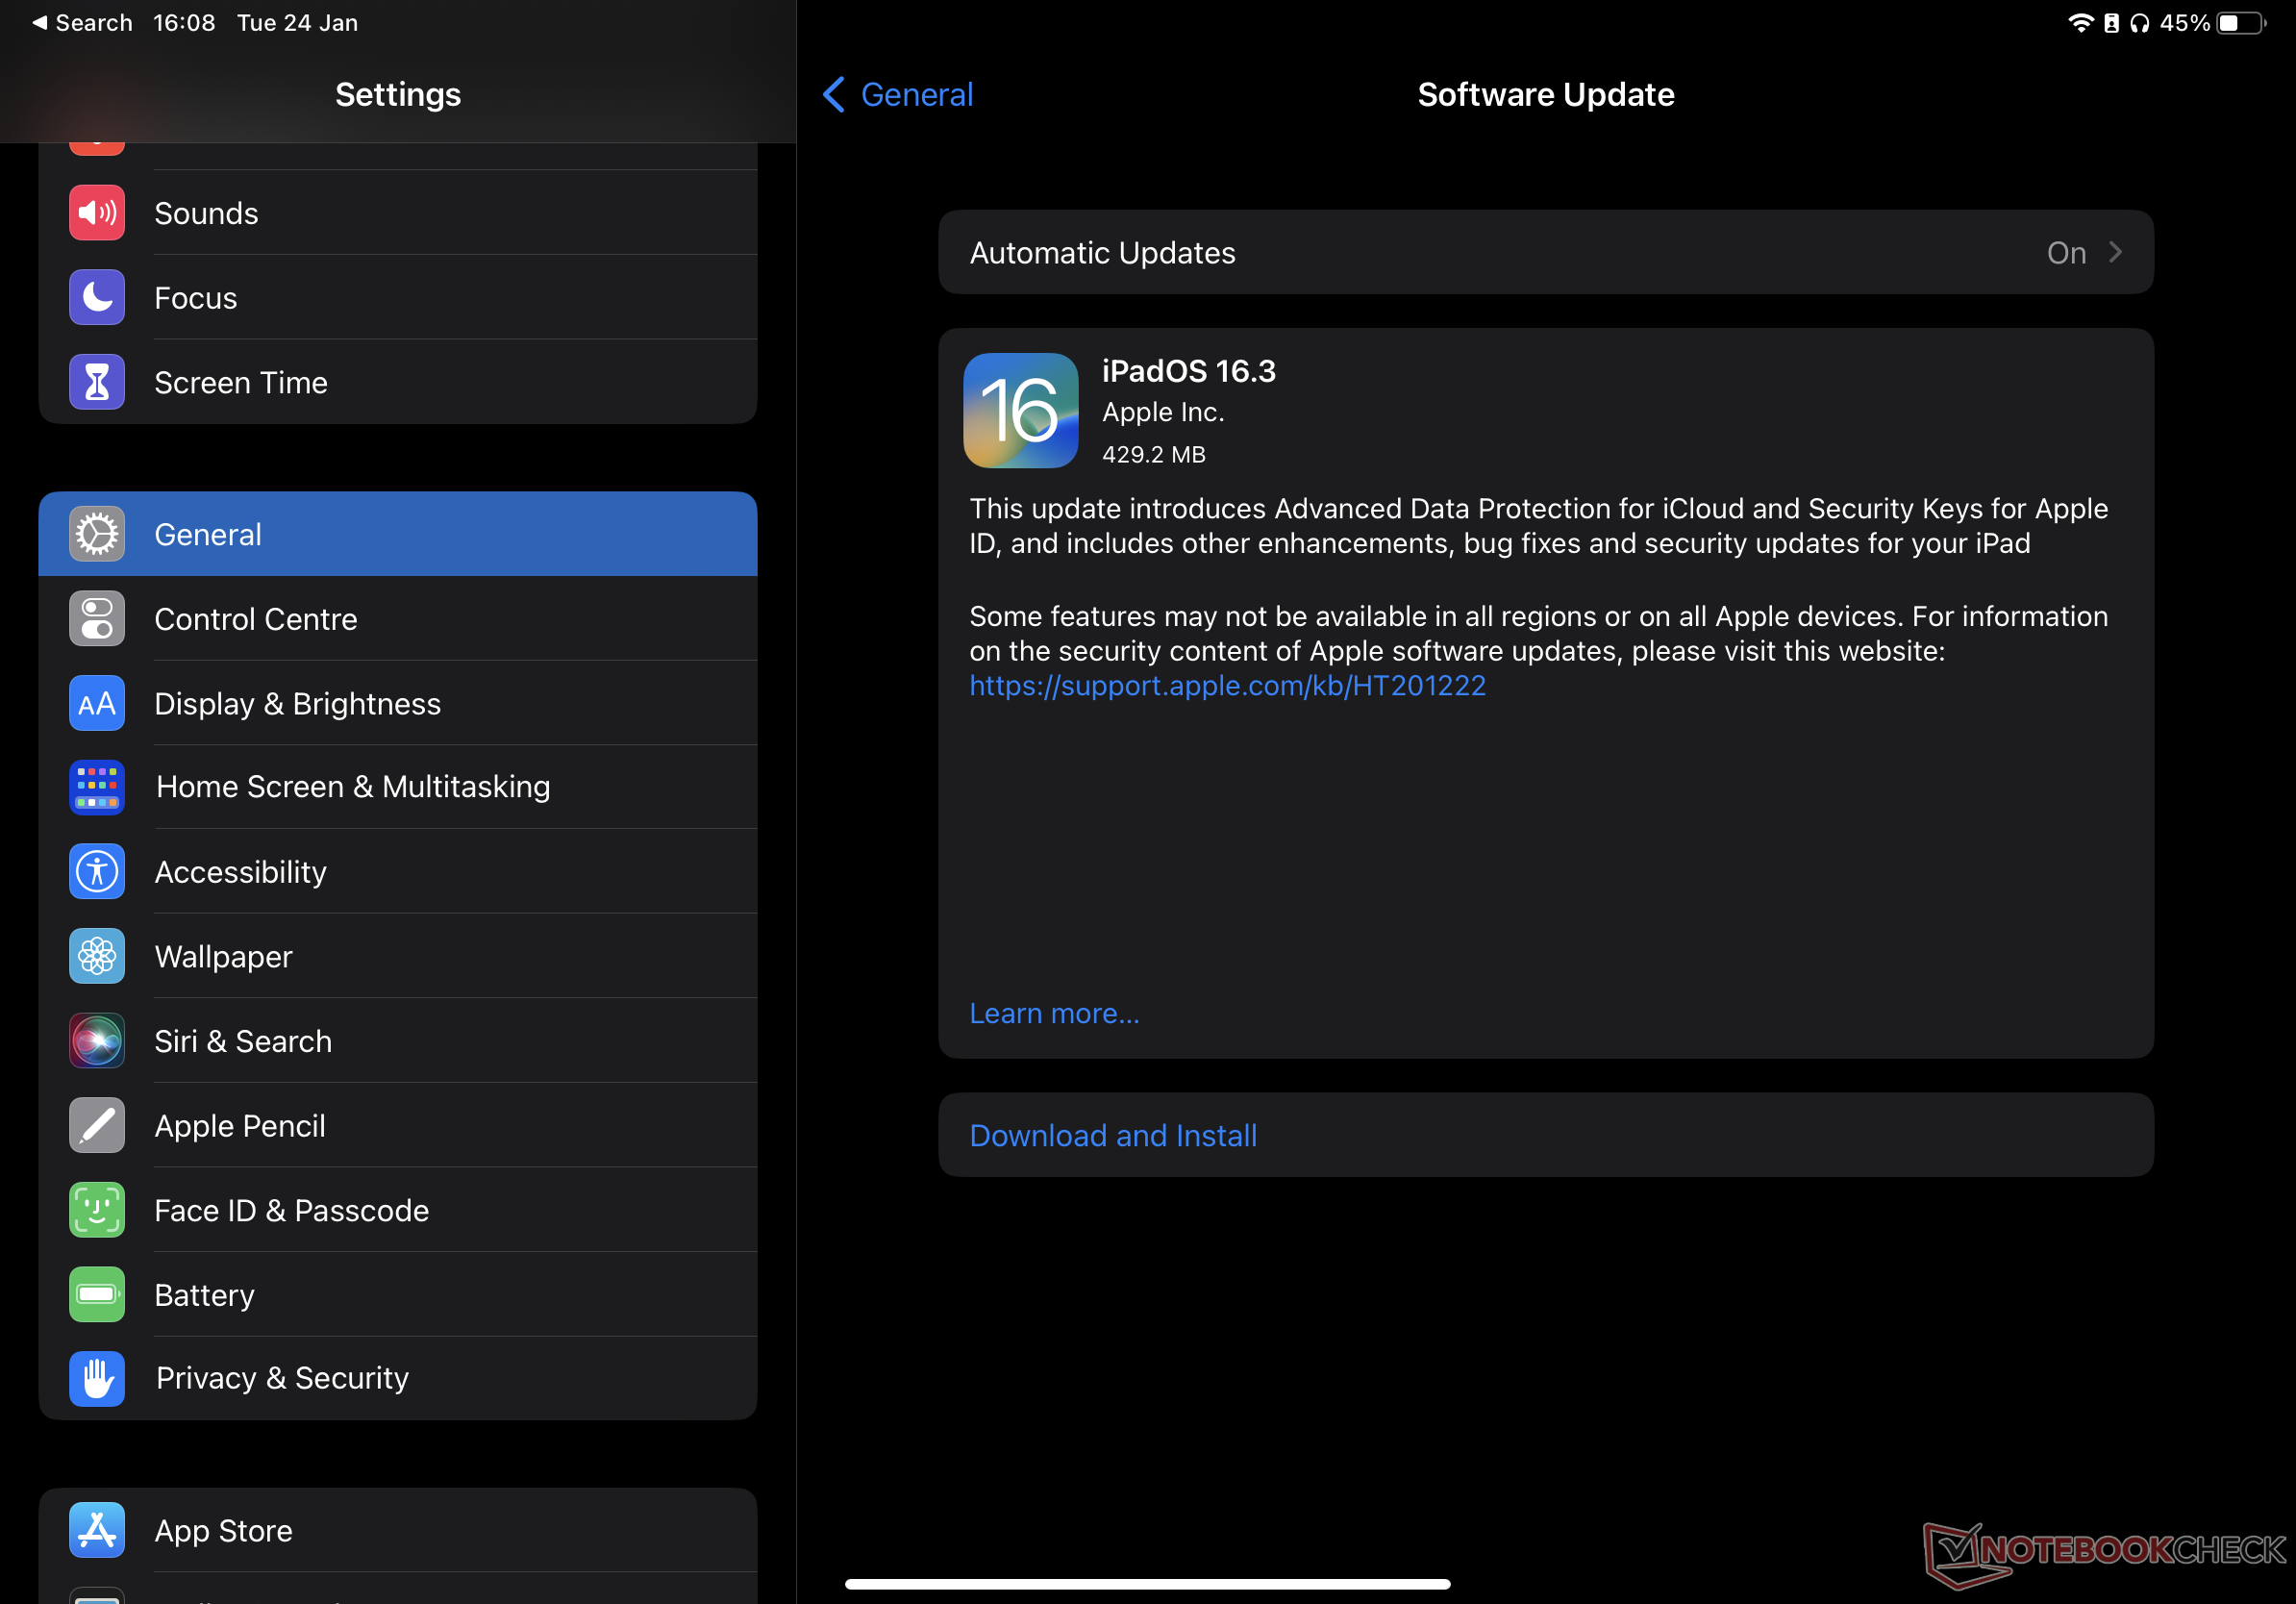Open the Sounds settings row
Image resolution: width=2296 pixels, height=1604 pixels.
(x=398, y=212)
